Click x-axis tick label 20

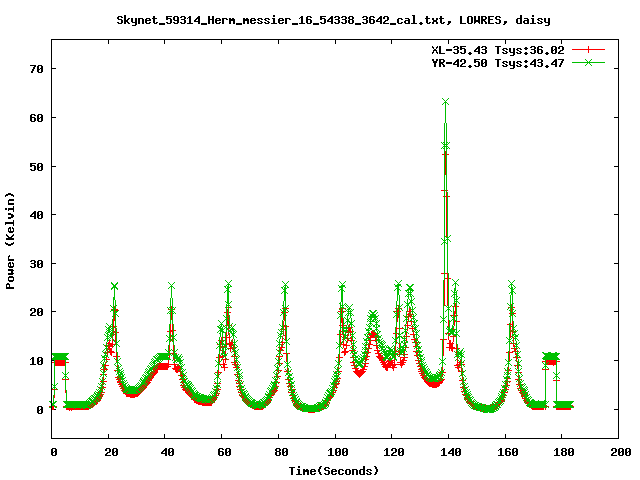[x=111, y=452]
